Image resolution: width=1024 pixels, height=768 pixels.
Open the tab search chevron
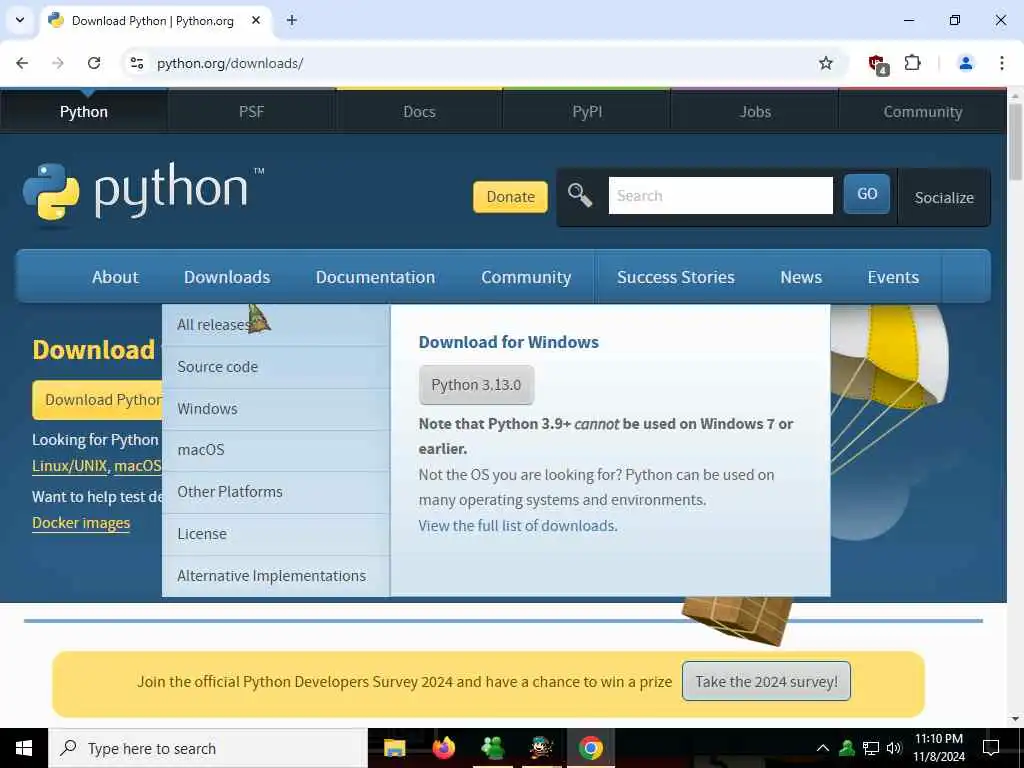pyautogui.click(x=20, y=20)
